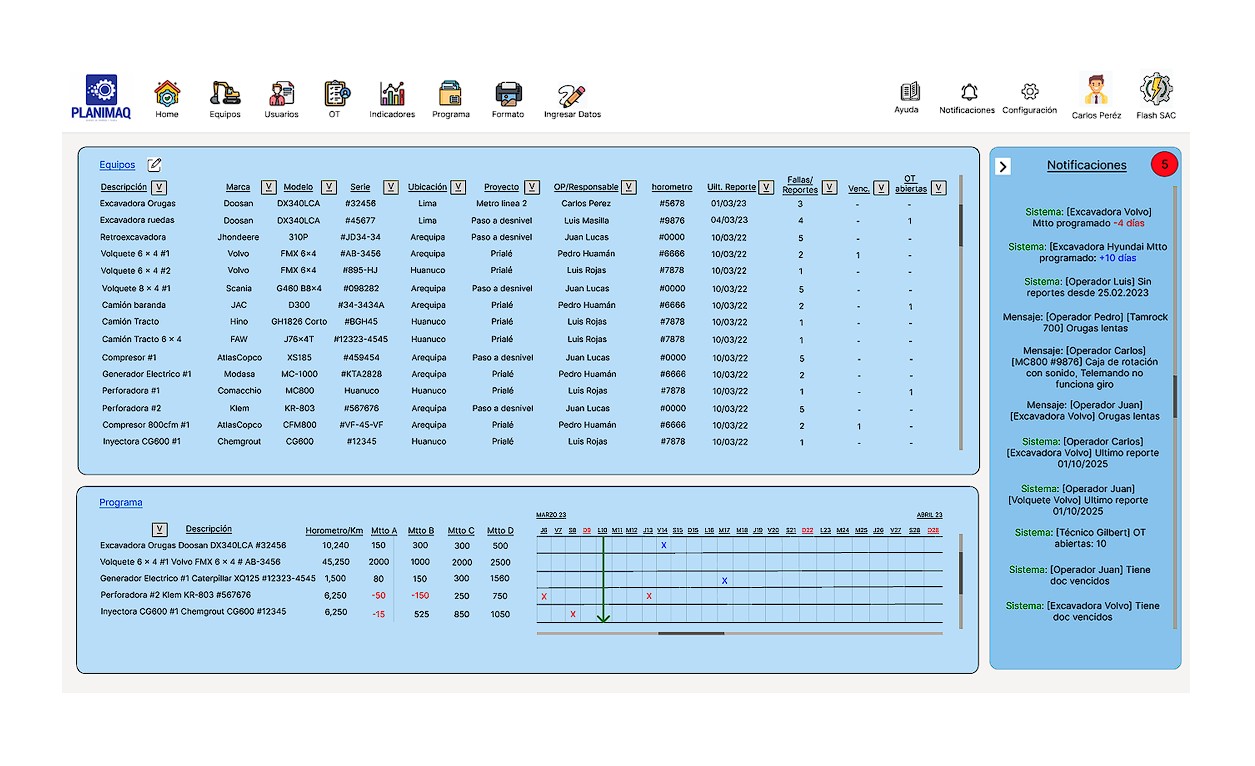This screenshot has width=1255, height=766.
Task: Click the Notificaciones bell icon
Action: coord(968,93)
